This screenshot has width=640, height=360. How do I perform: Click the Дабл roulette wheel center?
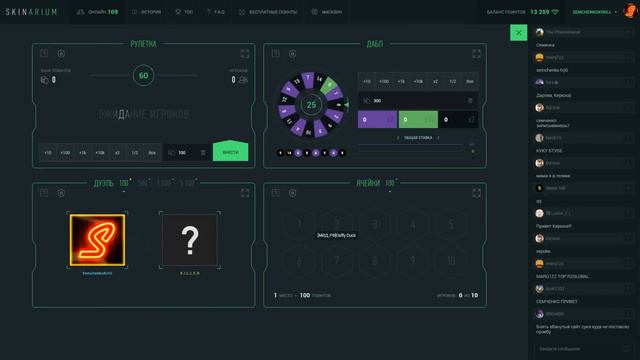tap(311, 105)
